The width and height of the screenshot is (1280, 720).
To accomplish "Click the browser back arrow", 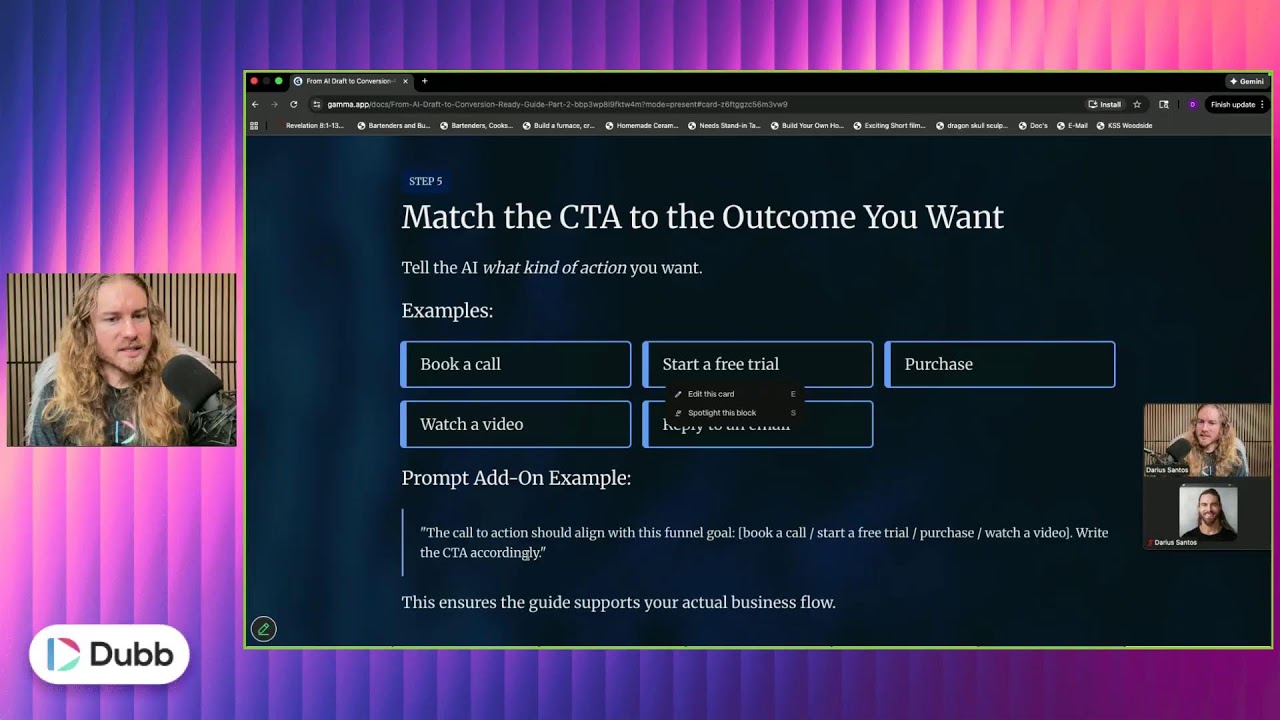I will tap(255, 104).
